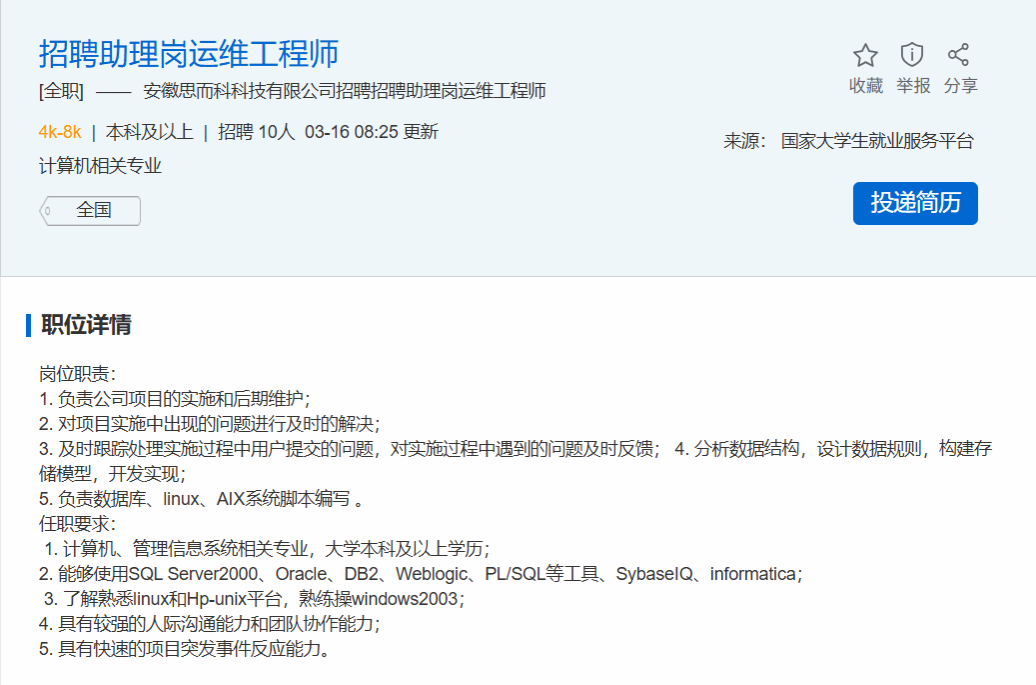
Task: Click the 招聘 10人 headcount text
Action: (257, 132)
